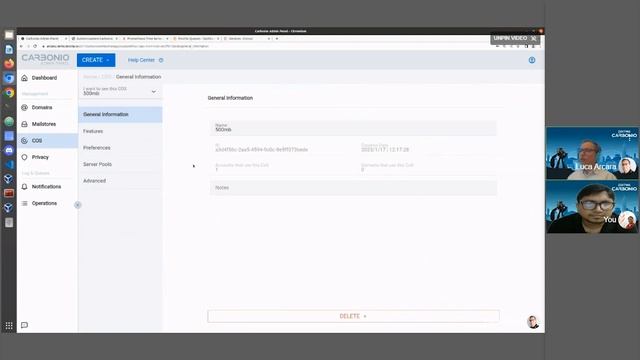
Task: Open Discord from the Ubuntu dock
Action: (9, 150)
